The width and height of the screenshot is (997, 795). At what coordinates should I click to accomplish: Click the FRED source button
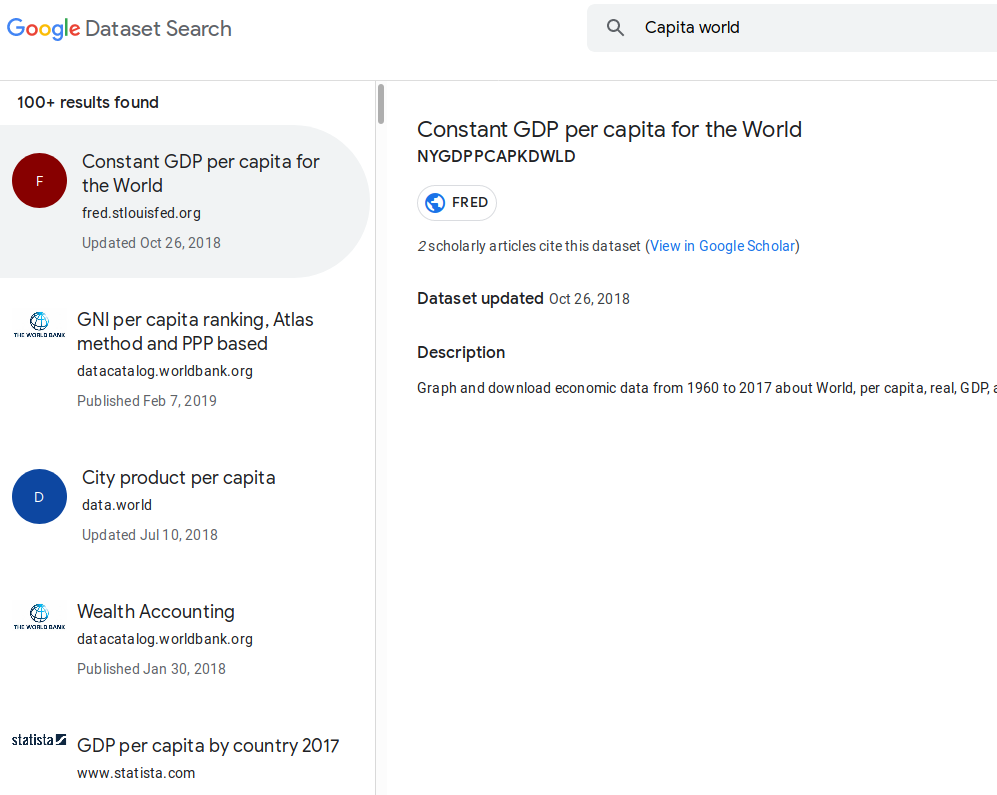point(457,203)
